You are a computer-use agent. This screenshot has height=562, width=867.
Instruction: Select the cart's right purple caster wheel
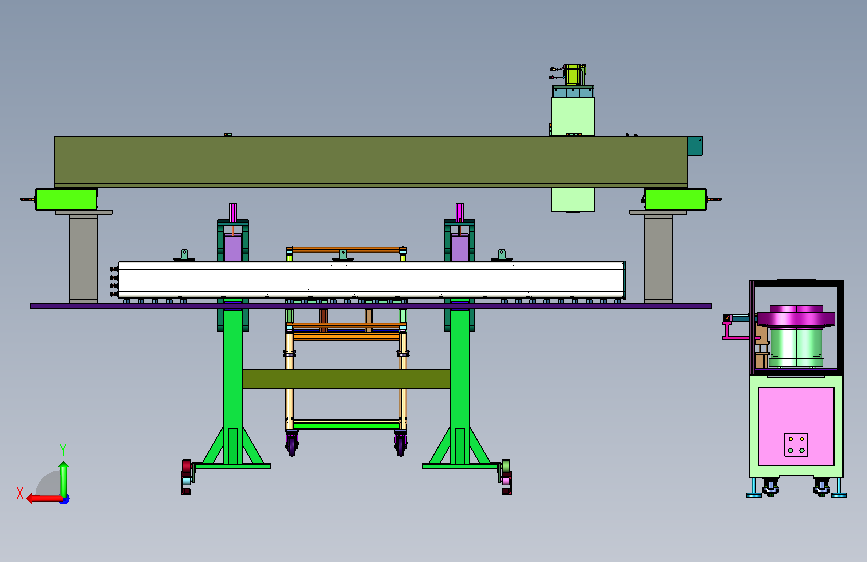click(400, 444)
